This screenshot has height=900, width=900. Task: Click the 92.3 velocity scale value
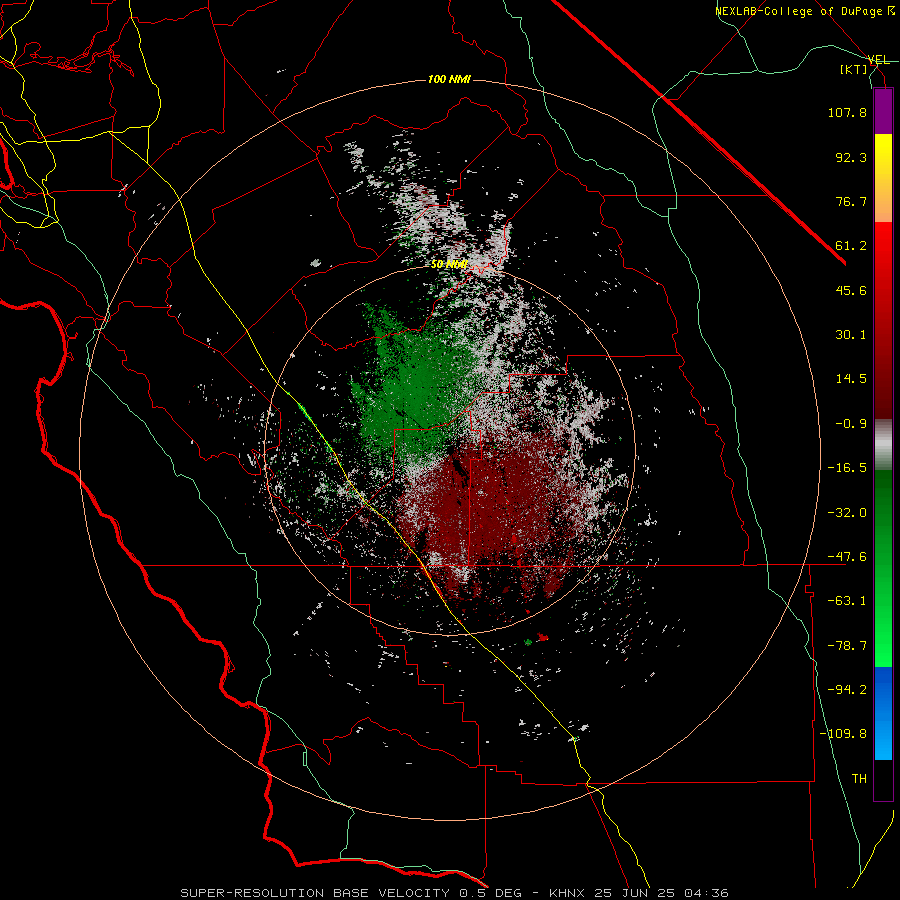click(x=851, y=157)
